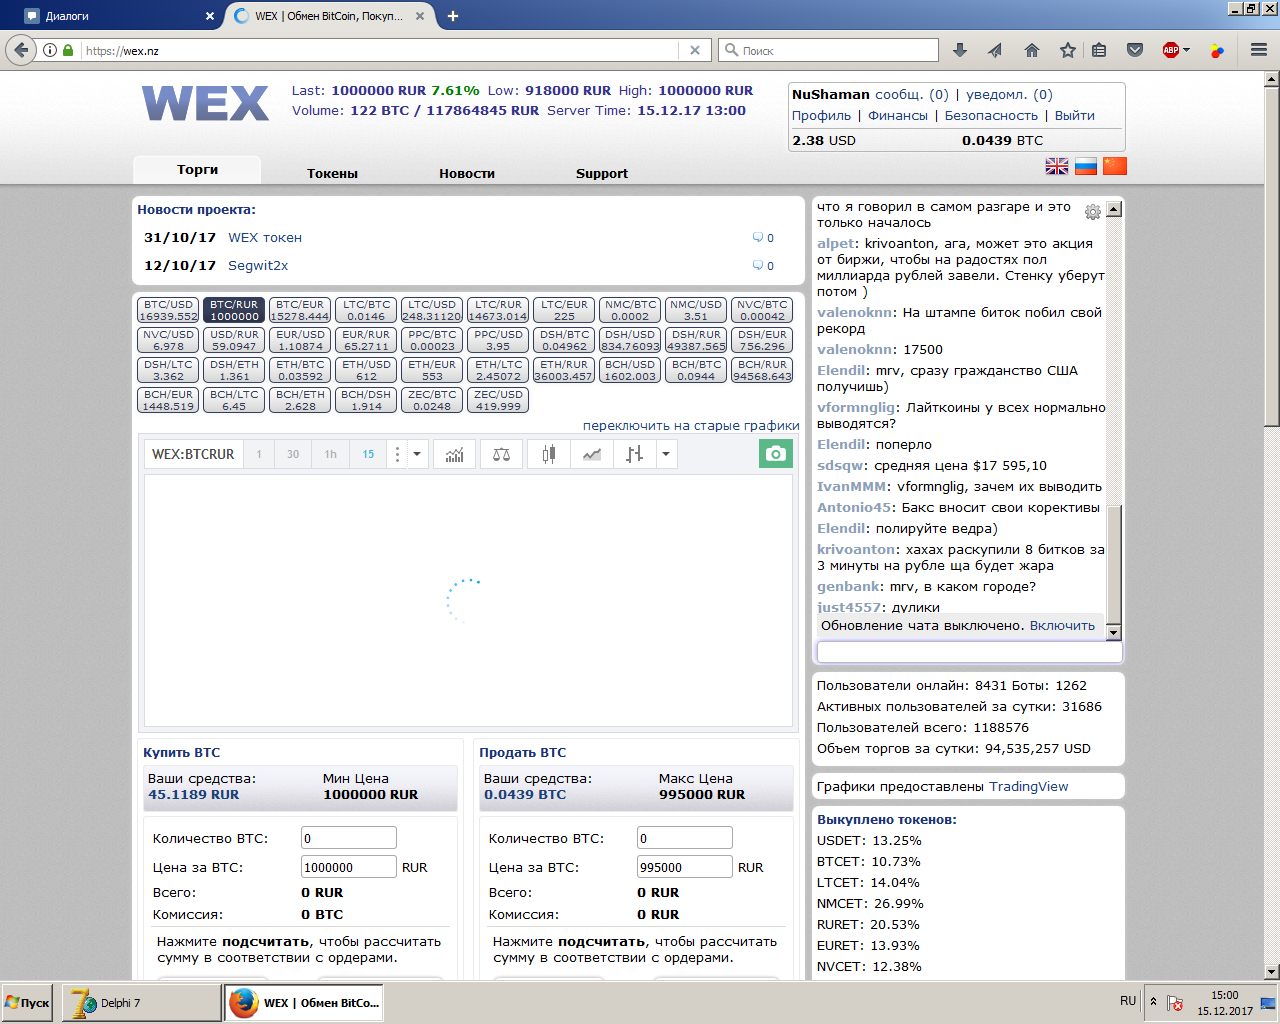Open the Pocket icon in browser toolbar
This screenshot has width=1280, height=1024.
tap(1135, 50)
